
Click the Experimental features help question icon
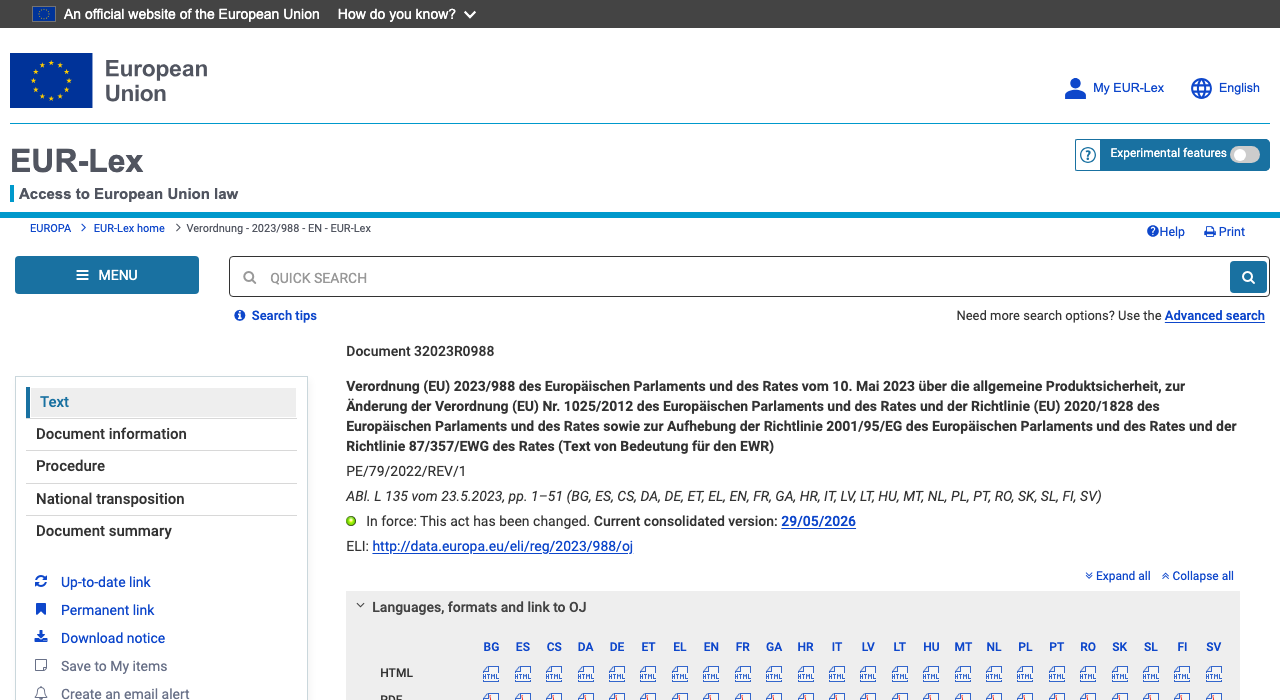click(x=1088, y=155)
